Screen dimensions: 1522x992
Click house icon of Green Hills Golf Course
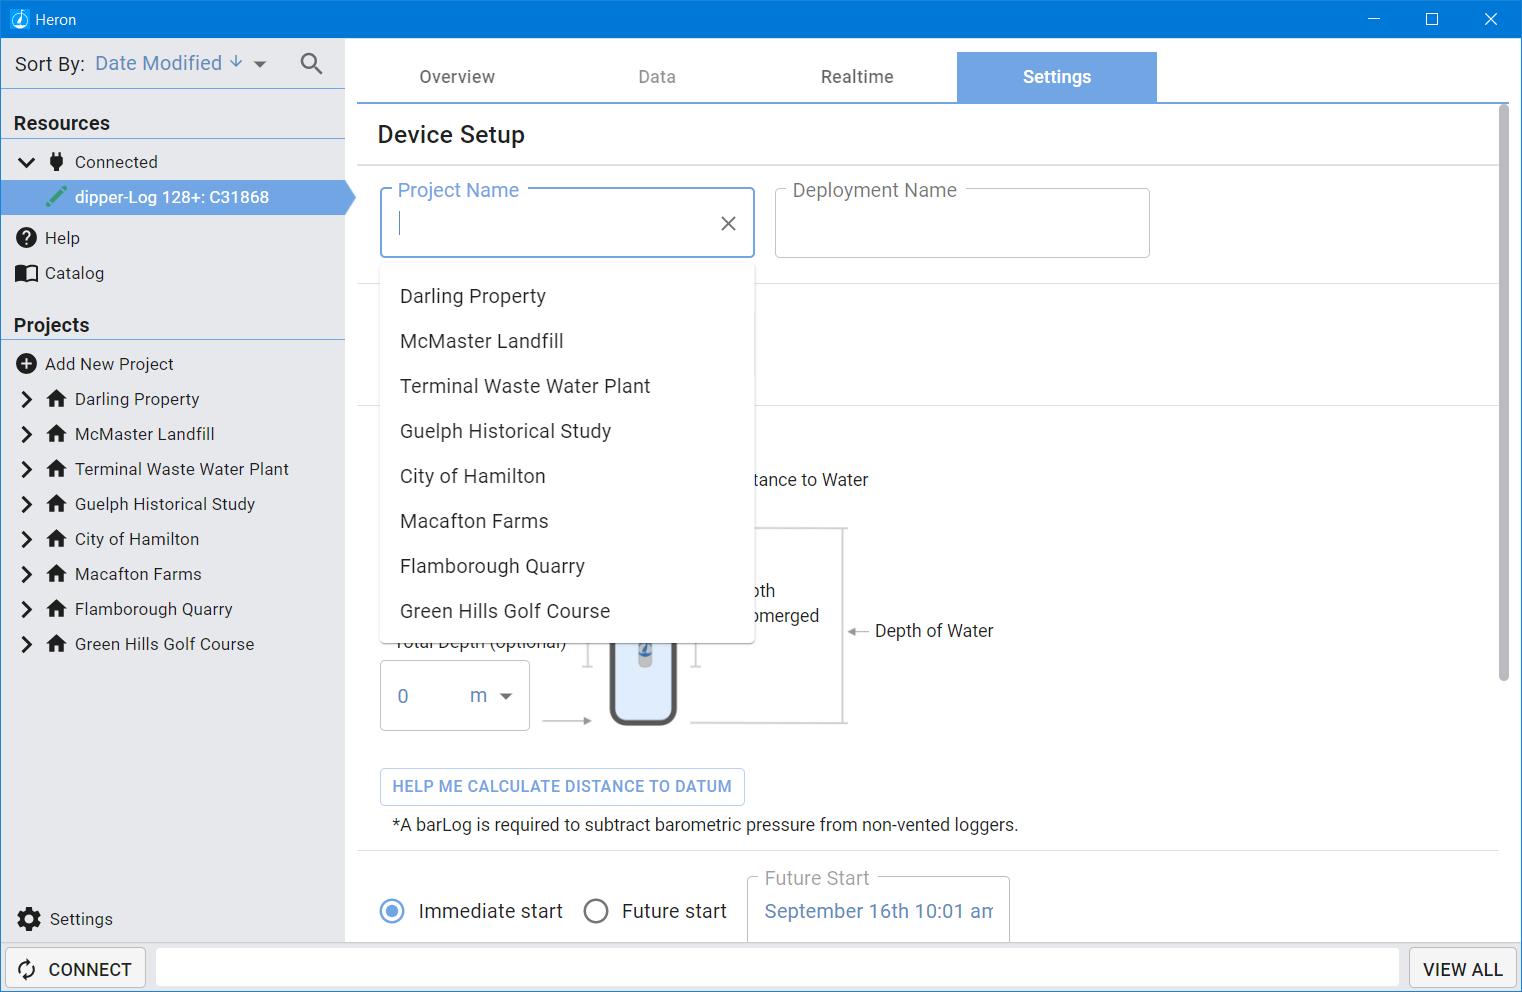tap(57, 644)
